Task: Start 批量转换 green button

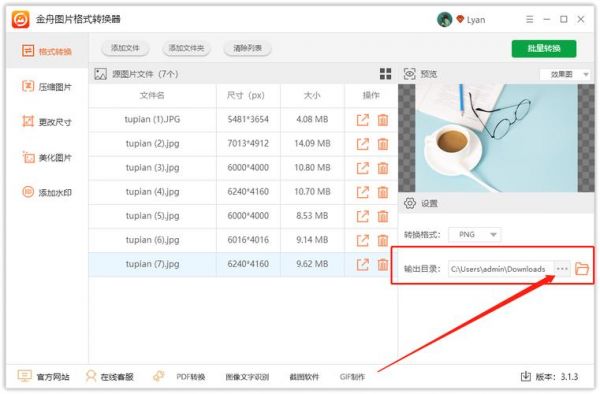Action: pyautogui.click(x=544, y=49)
